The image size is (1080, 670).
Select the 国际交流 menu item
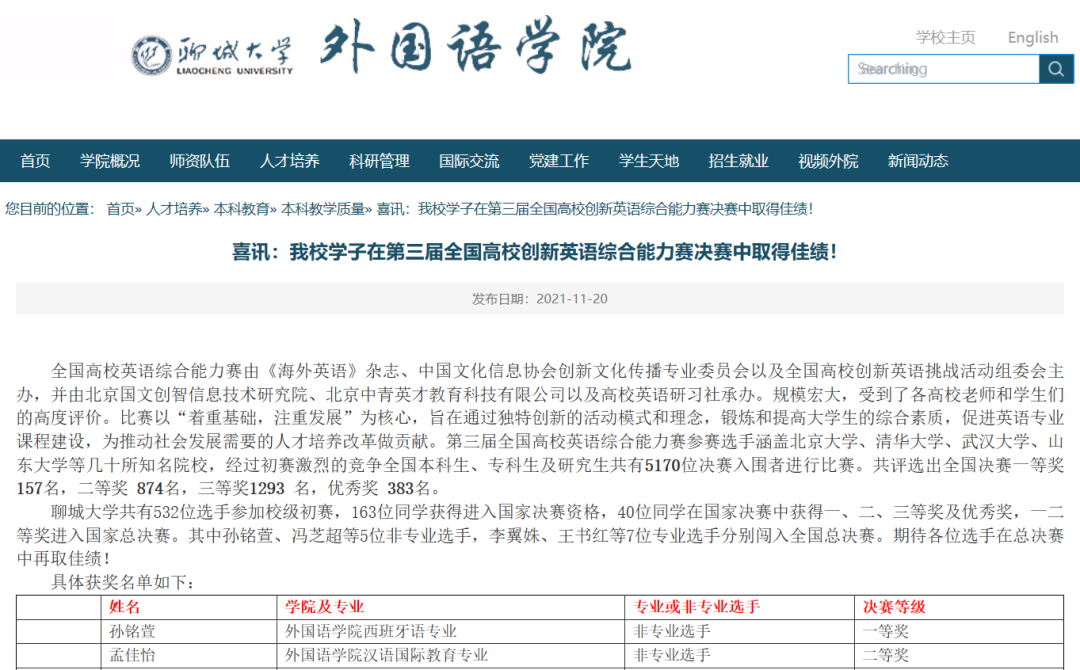pyautogui.click(x=469, y=161)
